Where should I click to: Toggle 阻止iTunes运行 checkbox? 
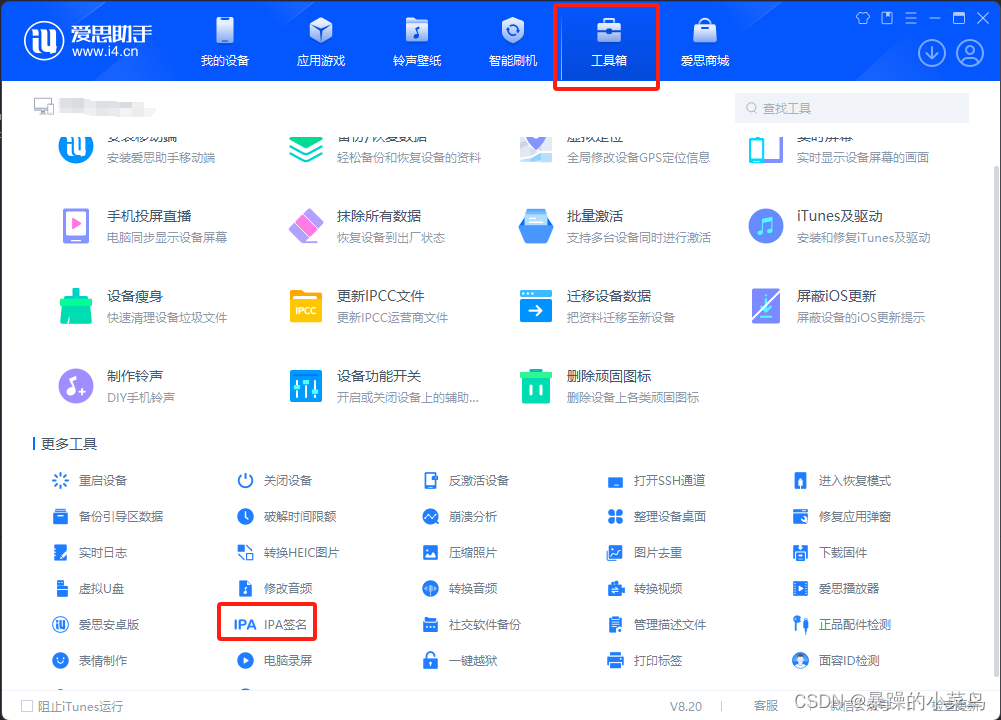(27, 706)
